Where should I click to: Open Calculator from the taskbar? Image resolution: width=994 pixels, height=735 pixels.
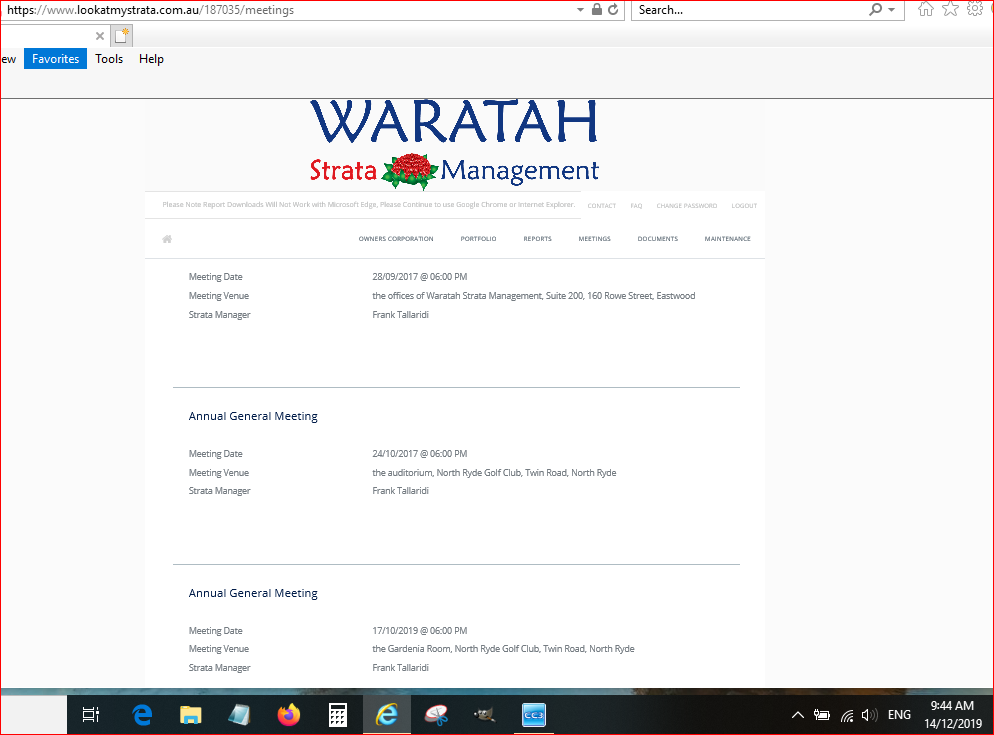(x=337, y=715)
